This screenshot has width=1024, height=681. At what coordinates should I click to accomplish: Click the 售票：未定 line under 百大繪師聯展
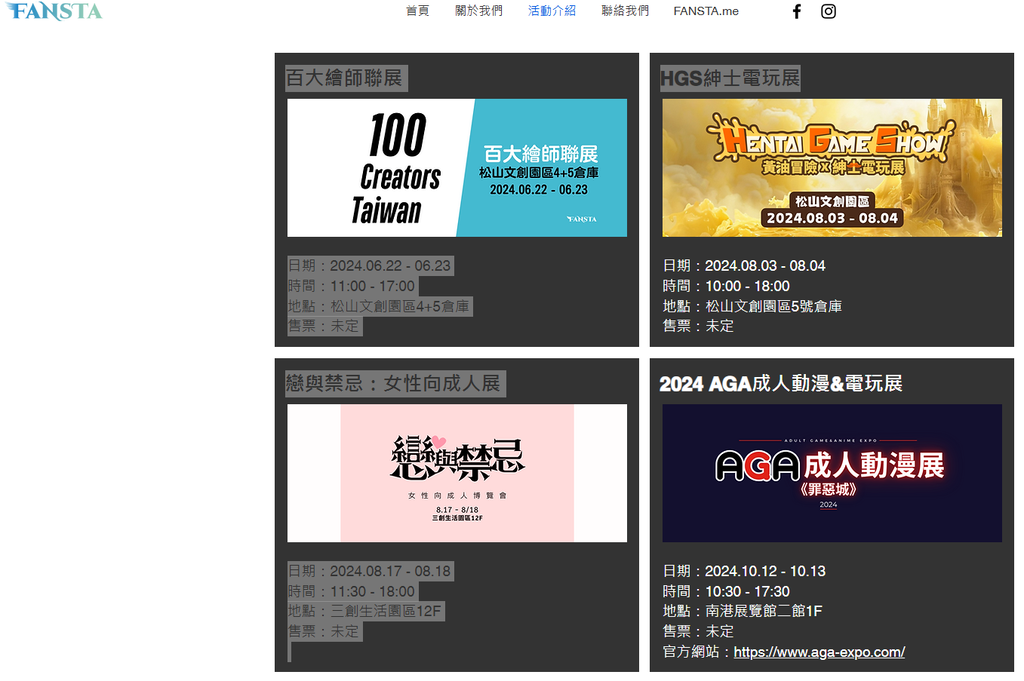324,326
